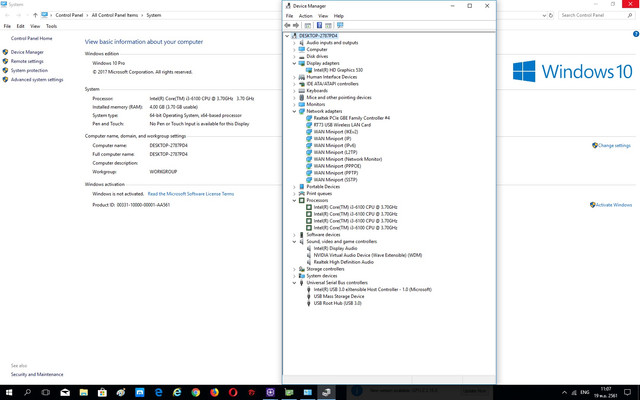Viewport: 640px width, 400px height.
Task: Open System protection link
Action: coord(29,71)
